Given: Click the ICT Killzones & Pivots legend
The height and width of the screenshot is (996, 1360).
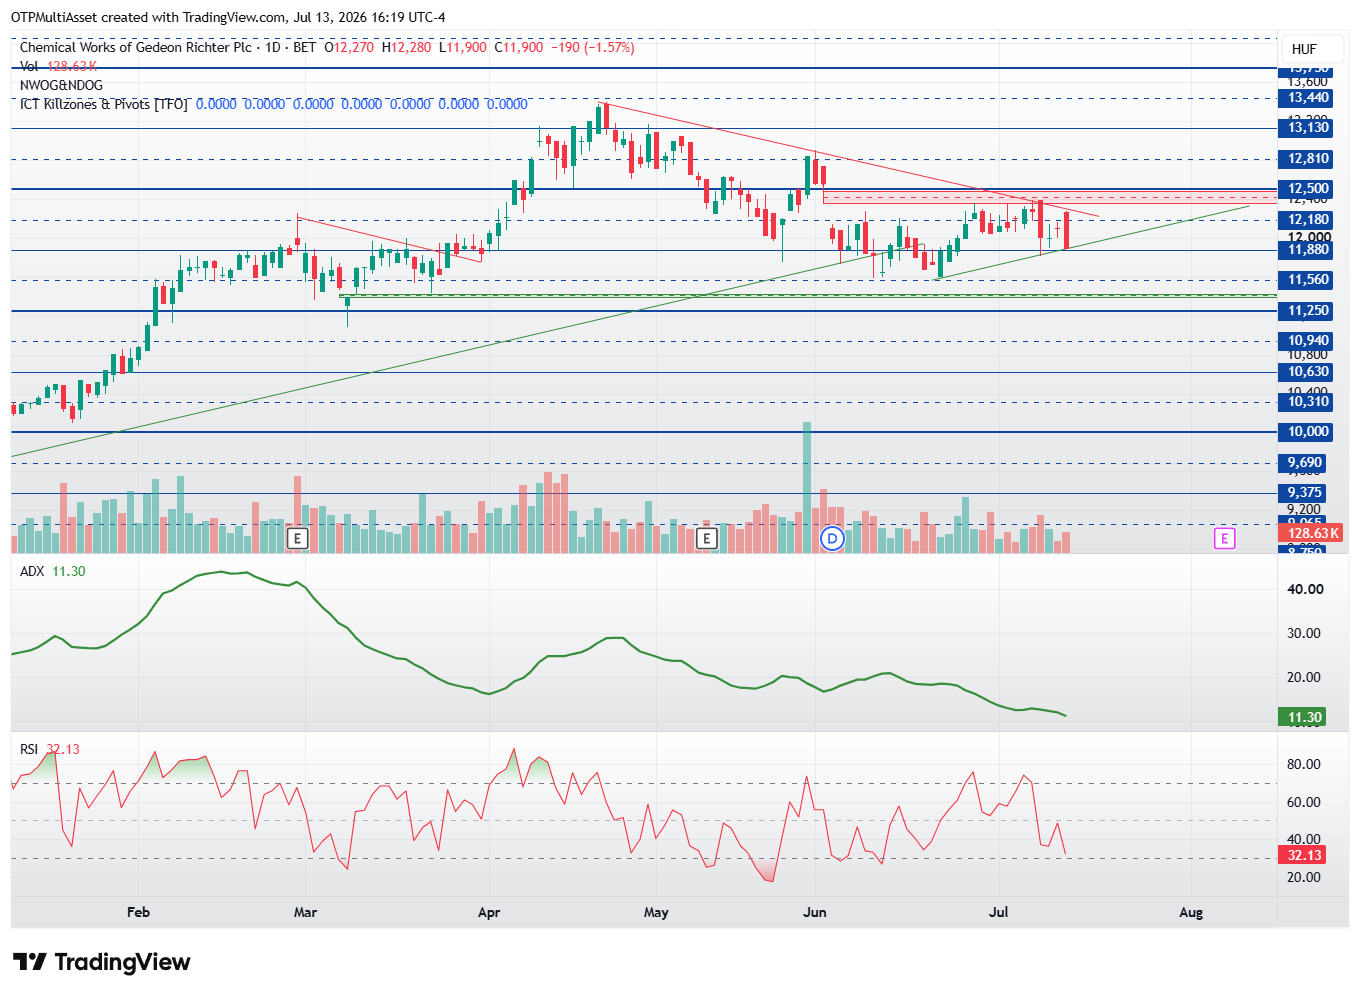Looking at the screenshot, I should pos(103,104).
